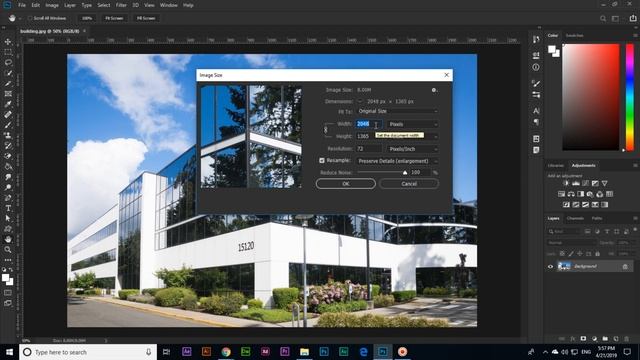Open Resolution Pixels/Inch dropdown
The height and width of the screenshot is (360, 640).
[x=412, y=149]
